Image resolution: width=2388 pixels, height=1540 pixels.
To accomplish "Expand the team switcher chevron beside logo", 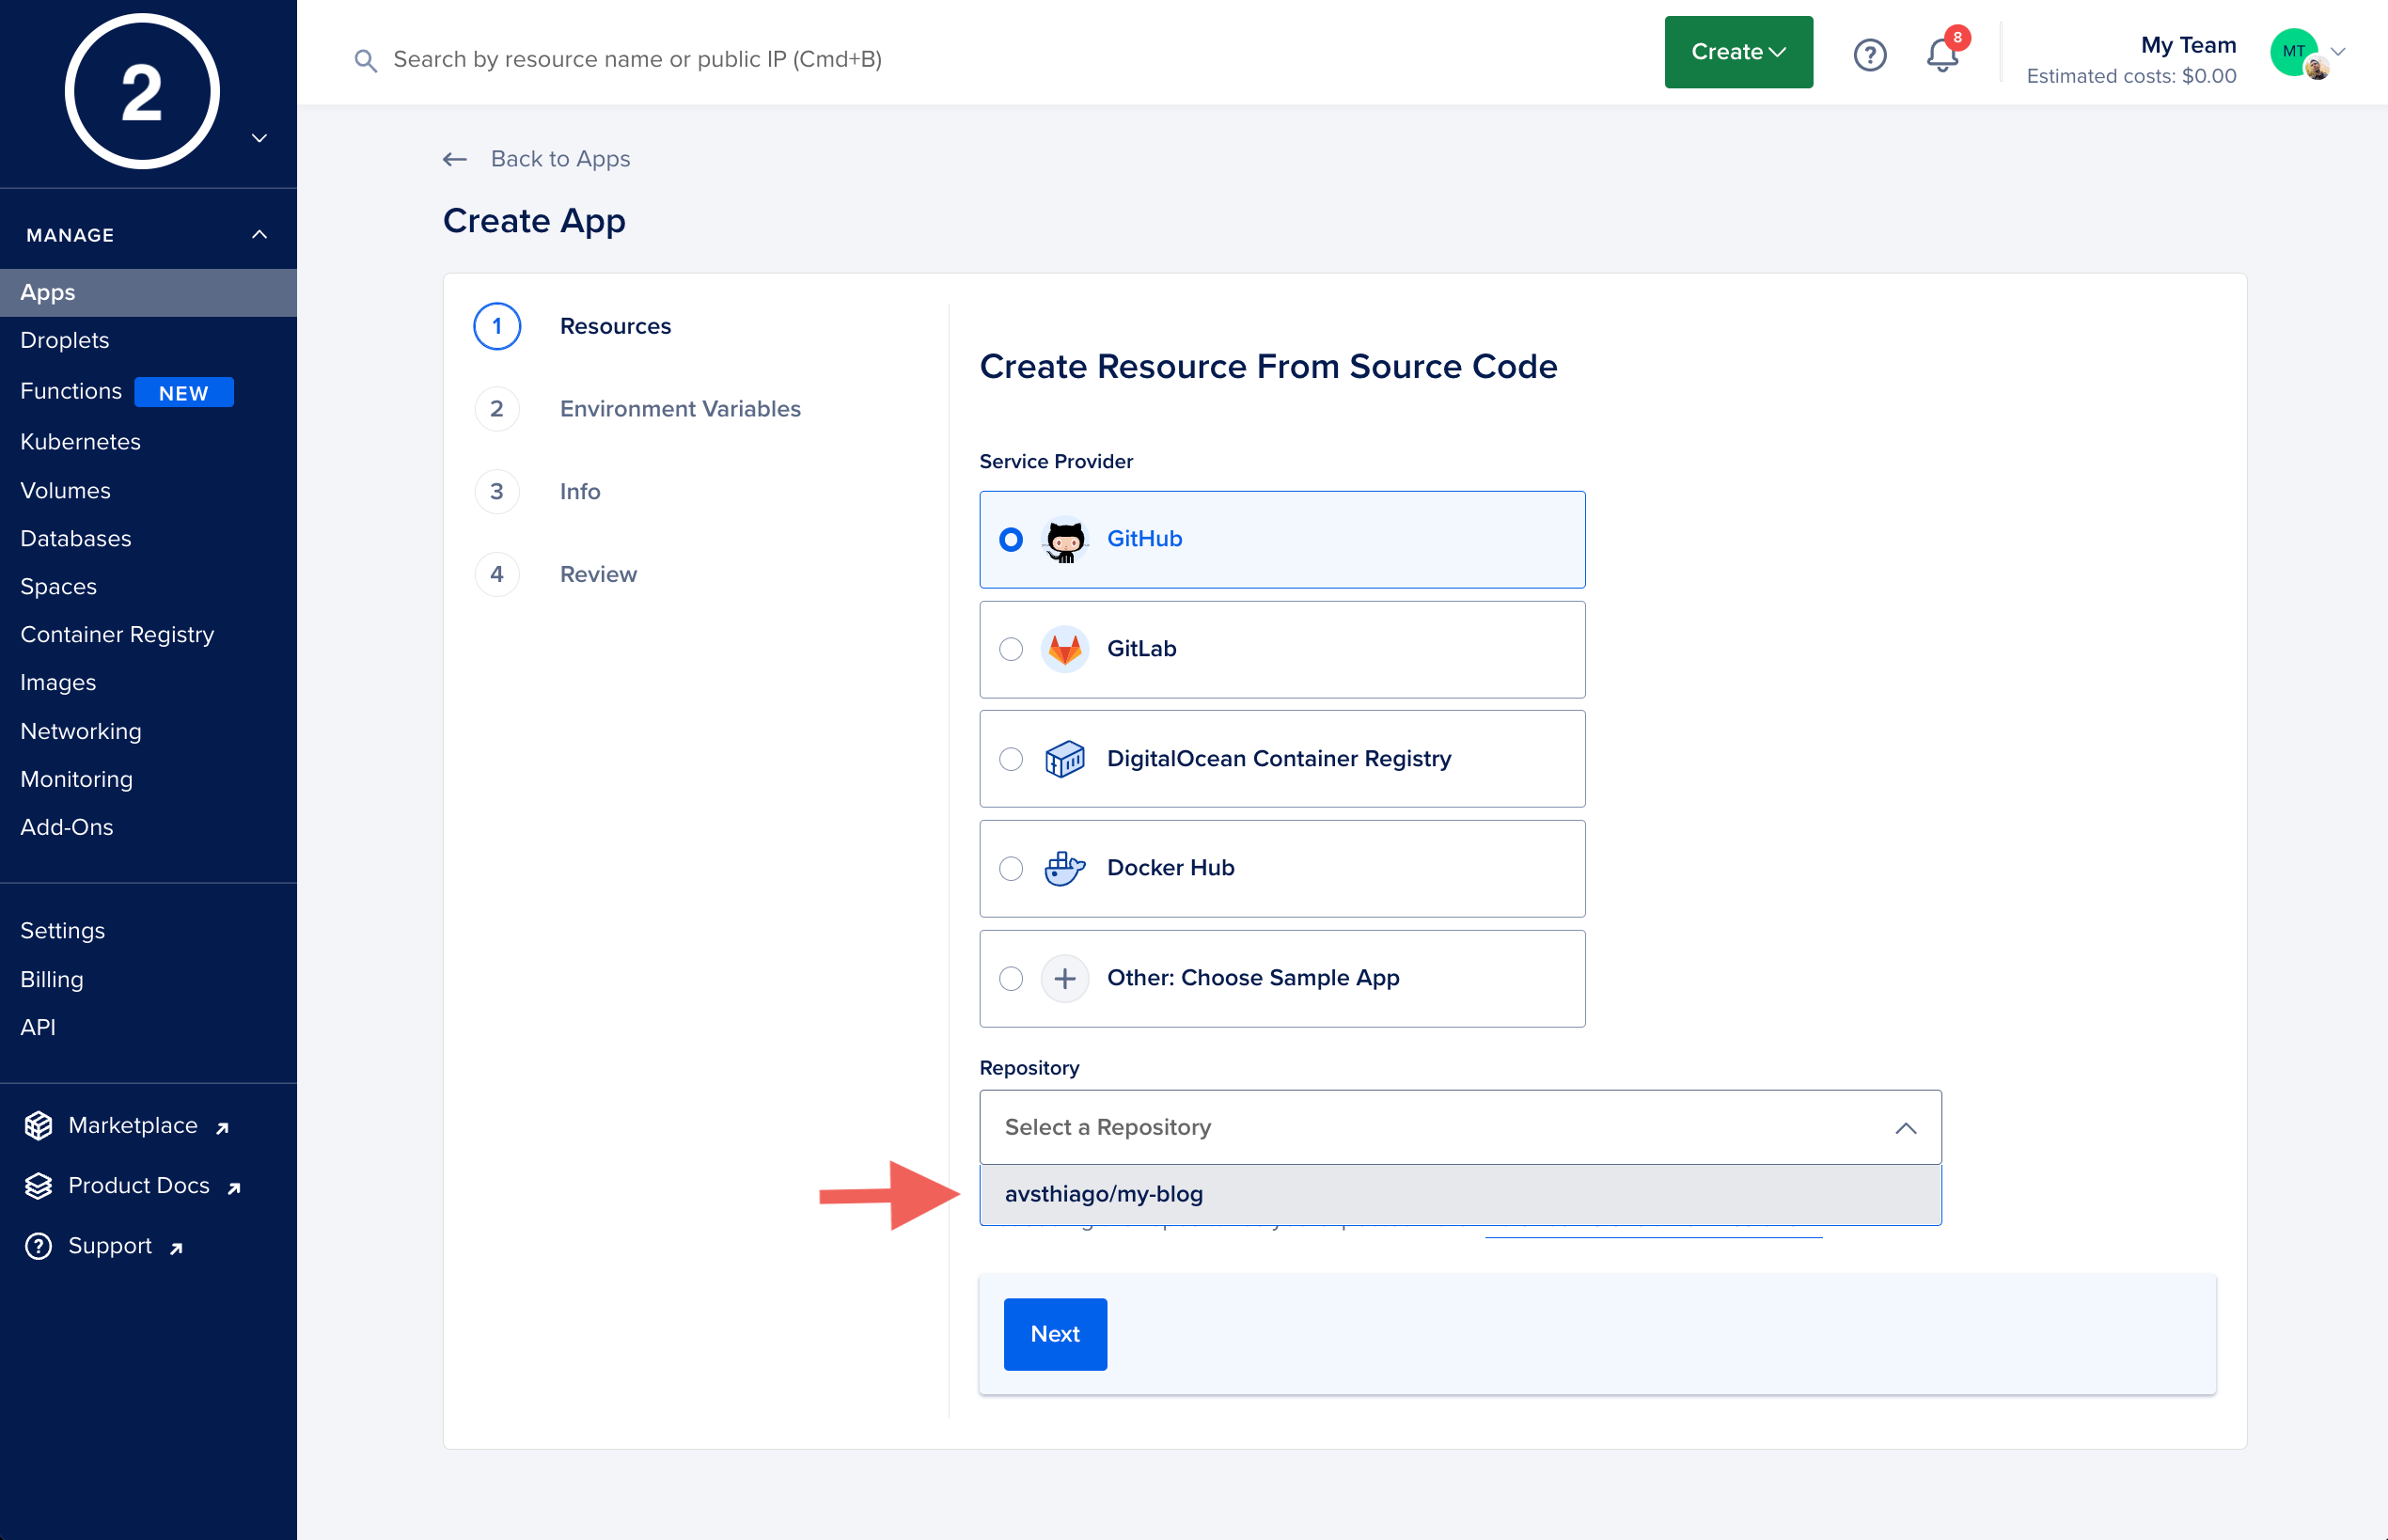I will [x=259, y=138].
